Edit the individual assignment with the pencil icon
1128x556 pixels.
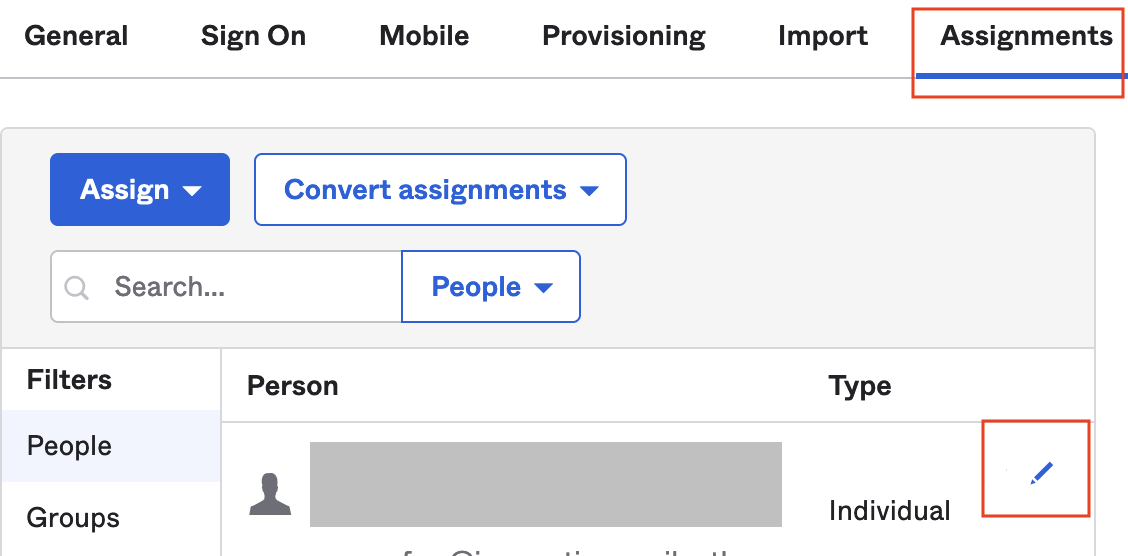pyautogui.click(x=1042, y=472)
